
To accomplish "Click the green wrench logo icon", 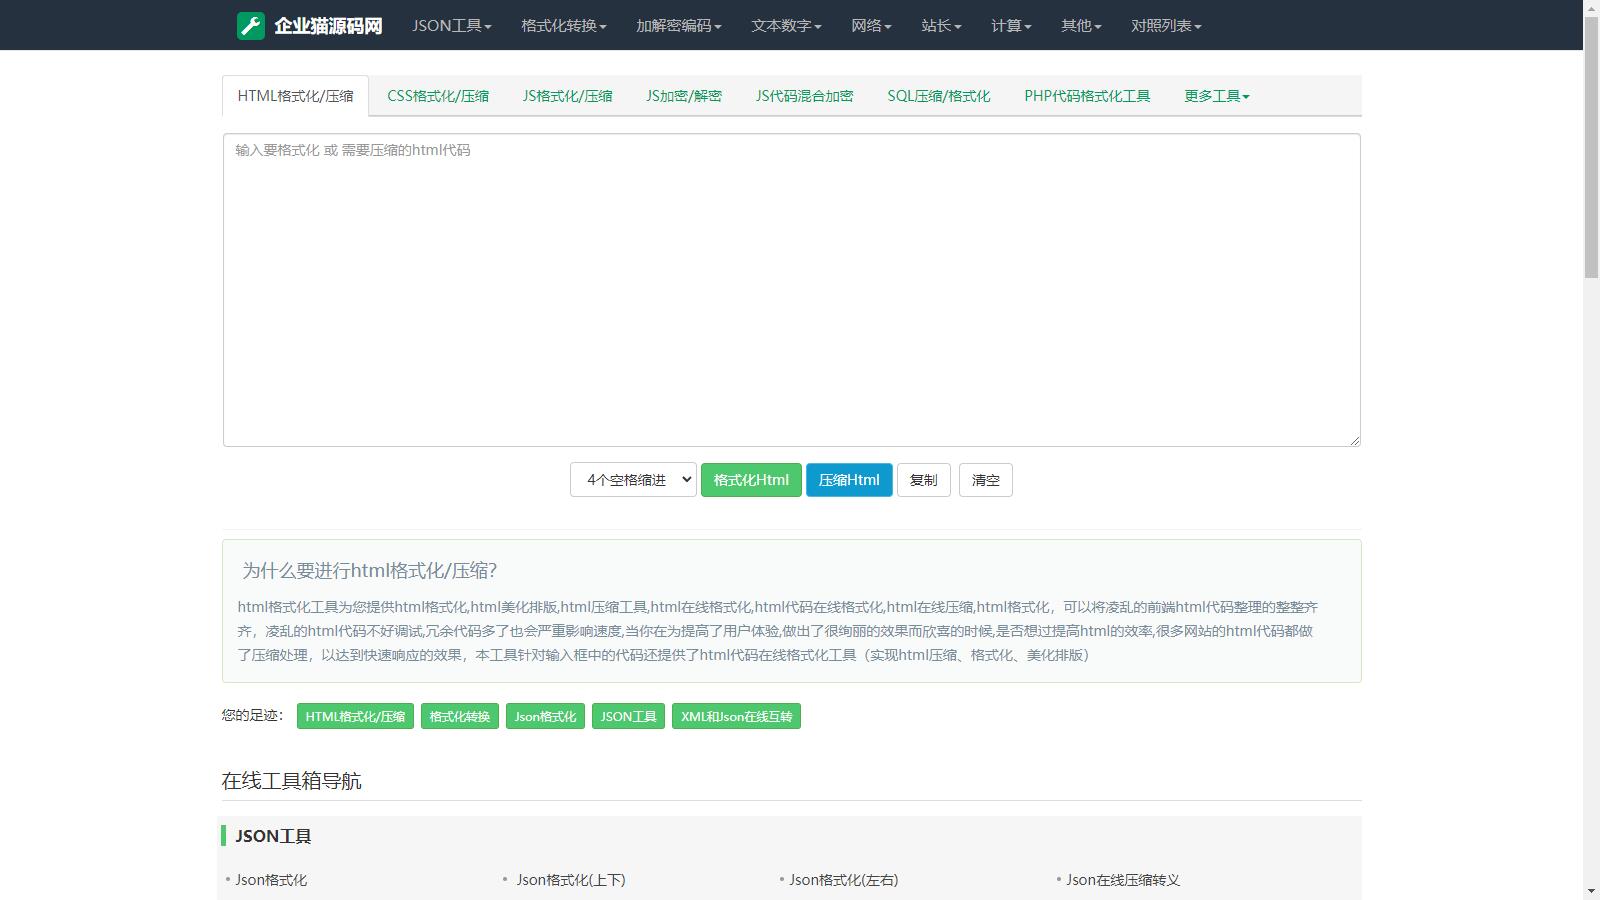I will (x=251, y=26).
